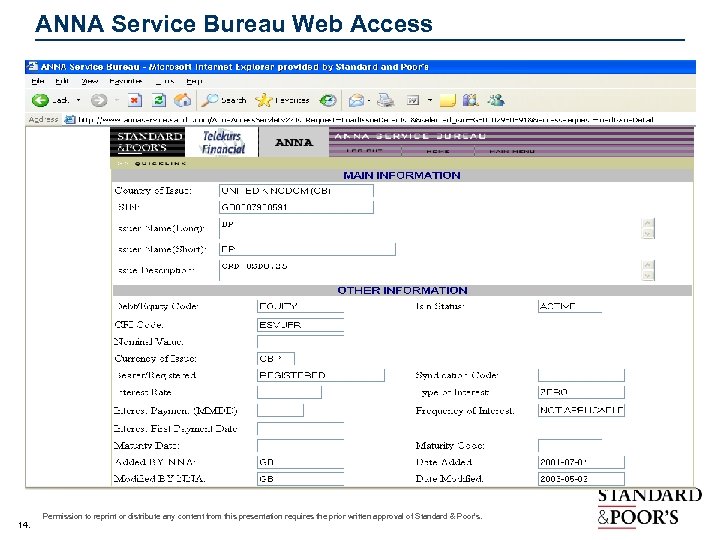
Task: Open the Favorites menu
Action: tap(125, 81)
